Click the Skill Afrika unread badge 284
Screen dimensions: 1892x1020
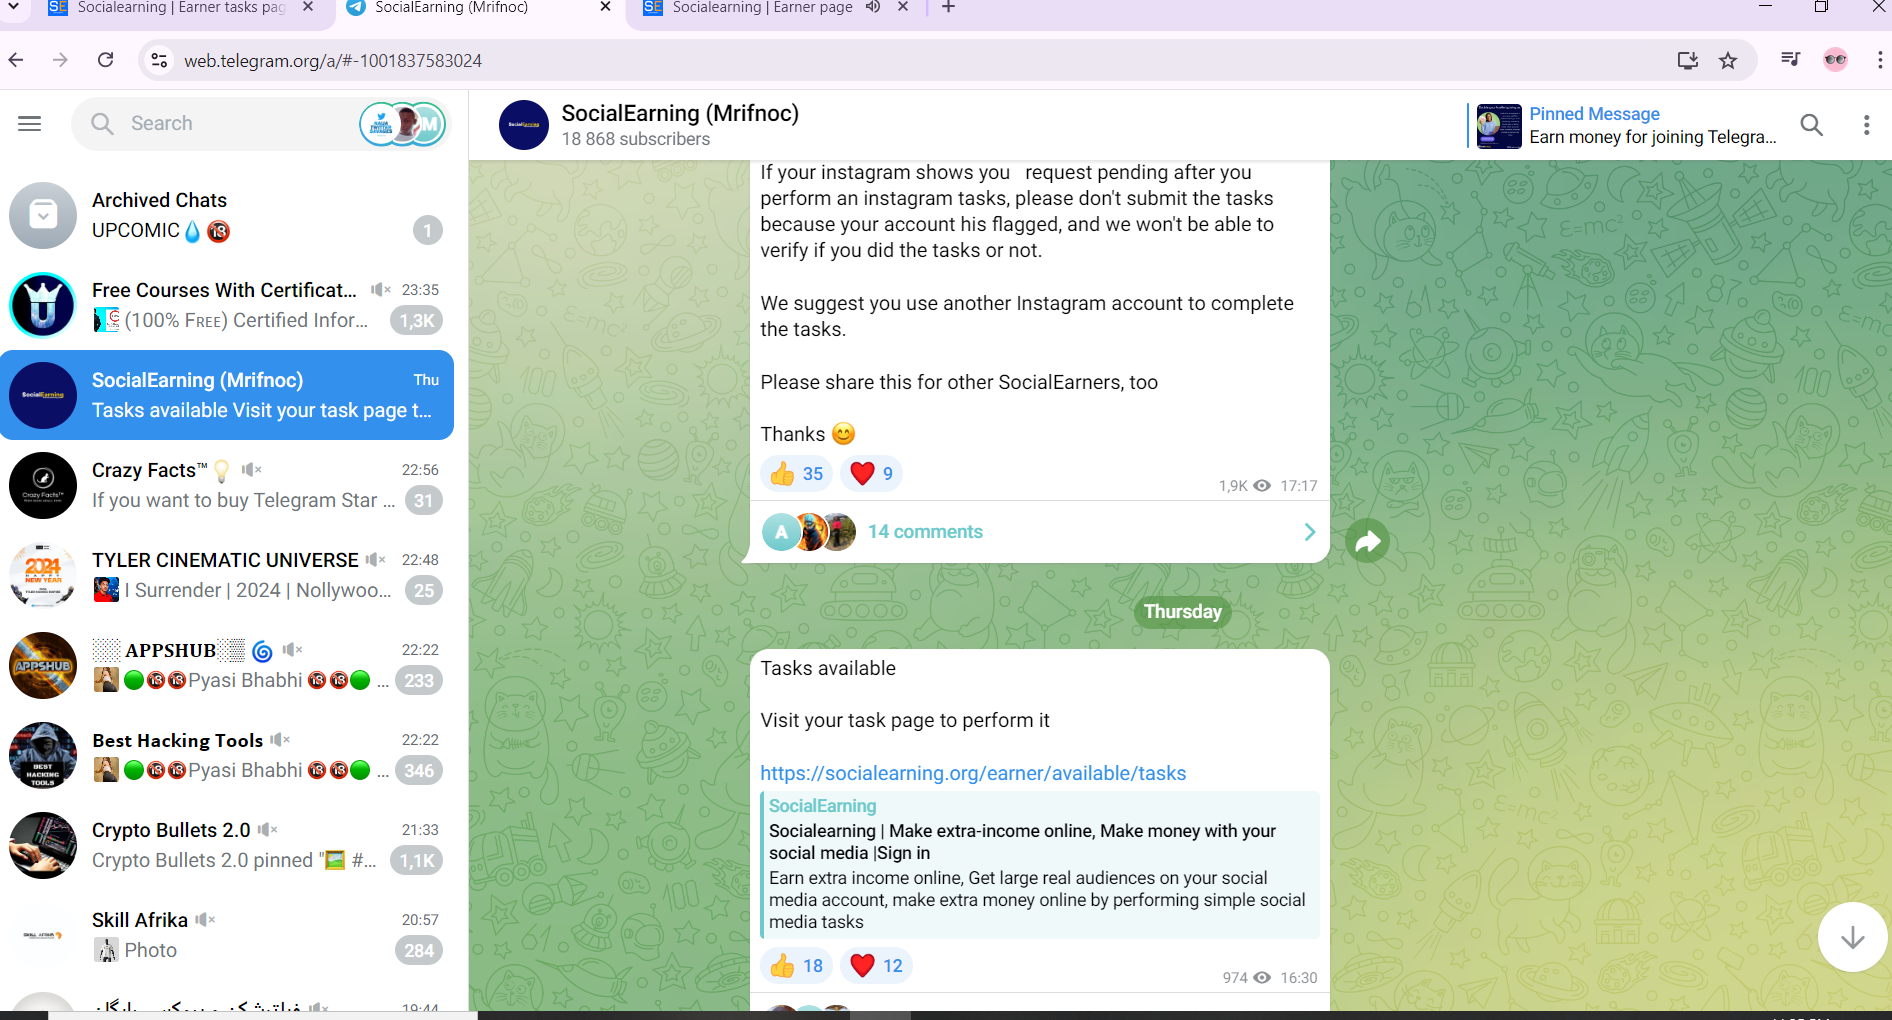point(419,951)
